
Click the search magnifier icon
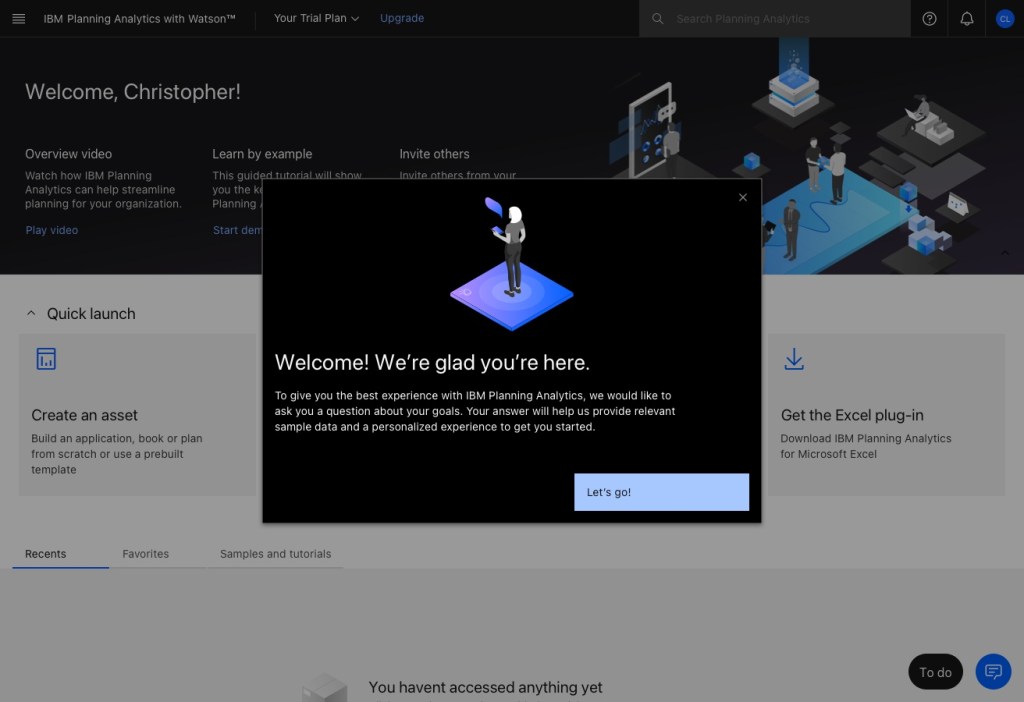click(x=657, y=18)
